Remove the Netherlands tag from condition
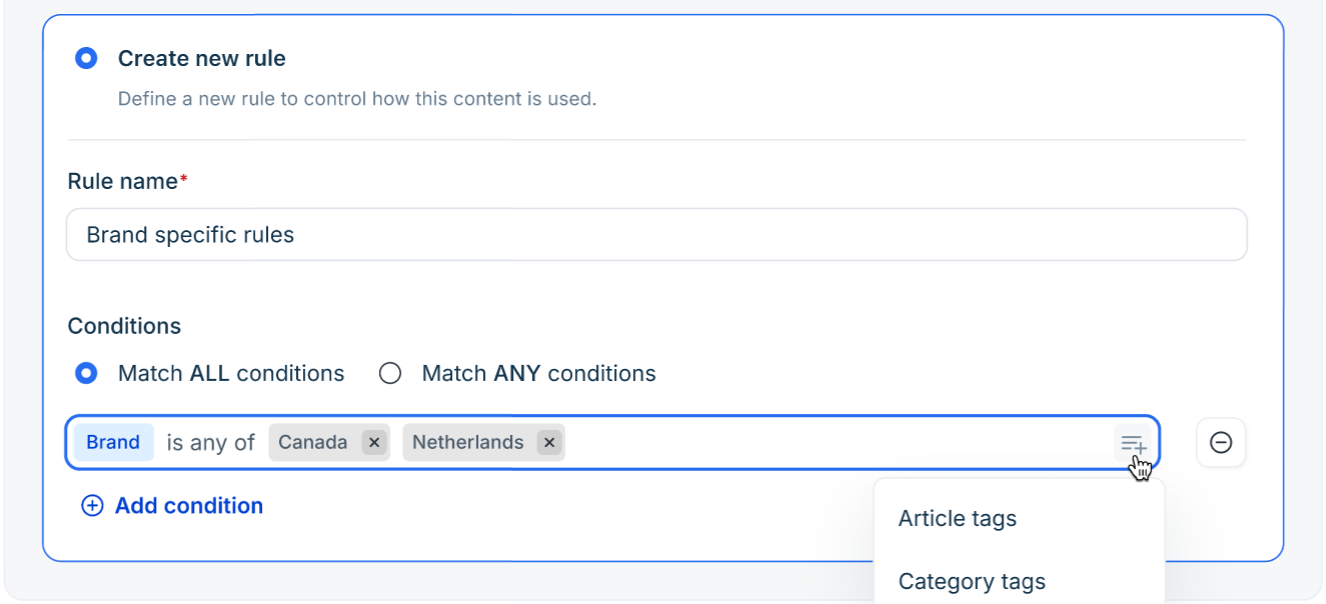 (549, 442)
